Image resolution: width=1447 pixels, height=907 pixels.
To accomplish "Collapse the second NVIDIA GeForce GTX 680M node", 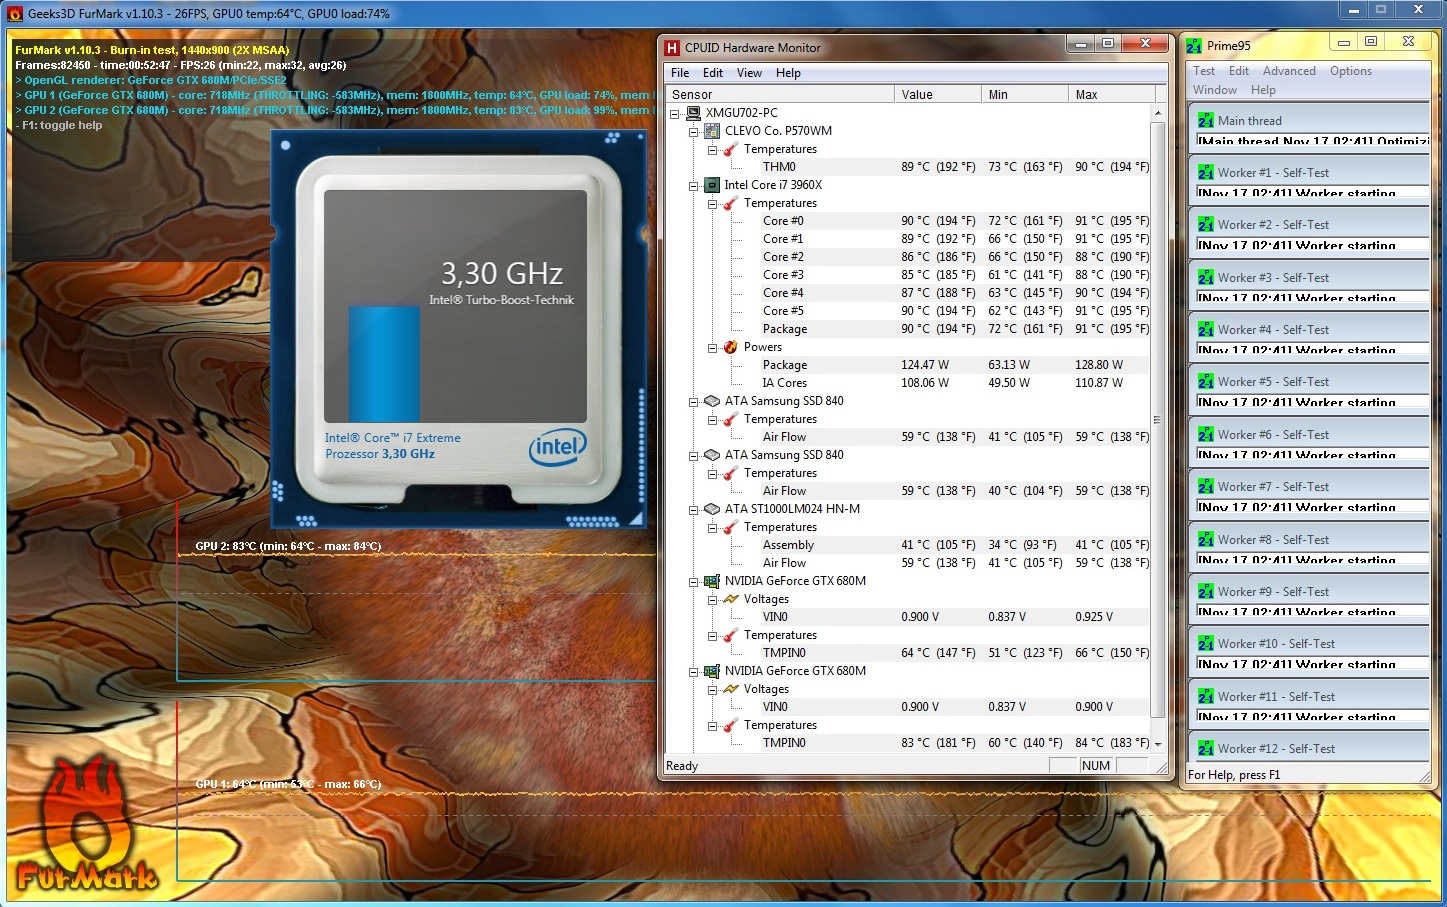I will click(693, 672).
